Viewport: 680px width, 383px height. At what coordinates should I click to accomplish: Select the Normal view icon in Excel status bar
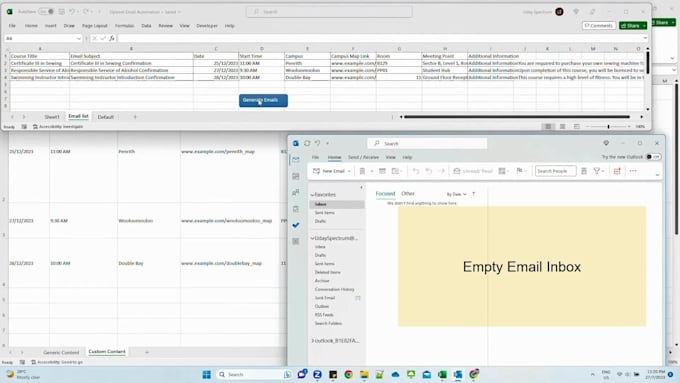[548, 127]
